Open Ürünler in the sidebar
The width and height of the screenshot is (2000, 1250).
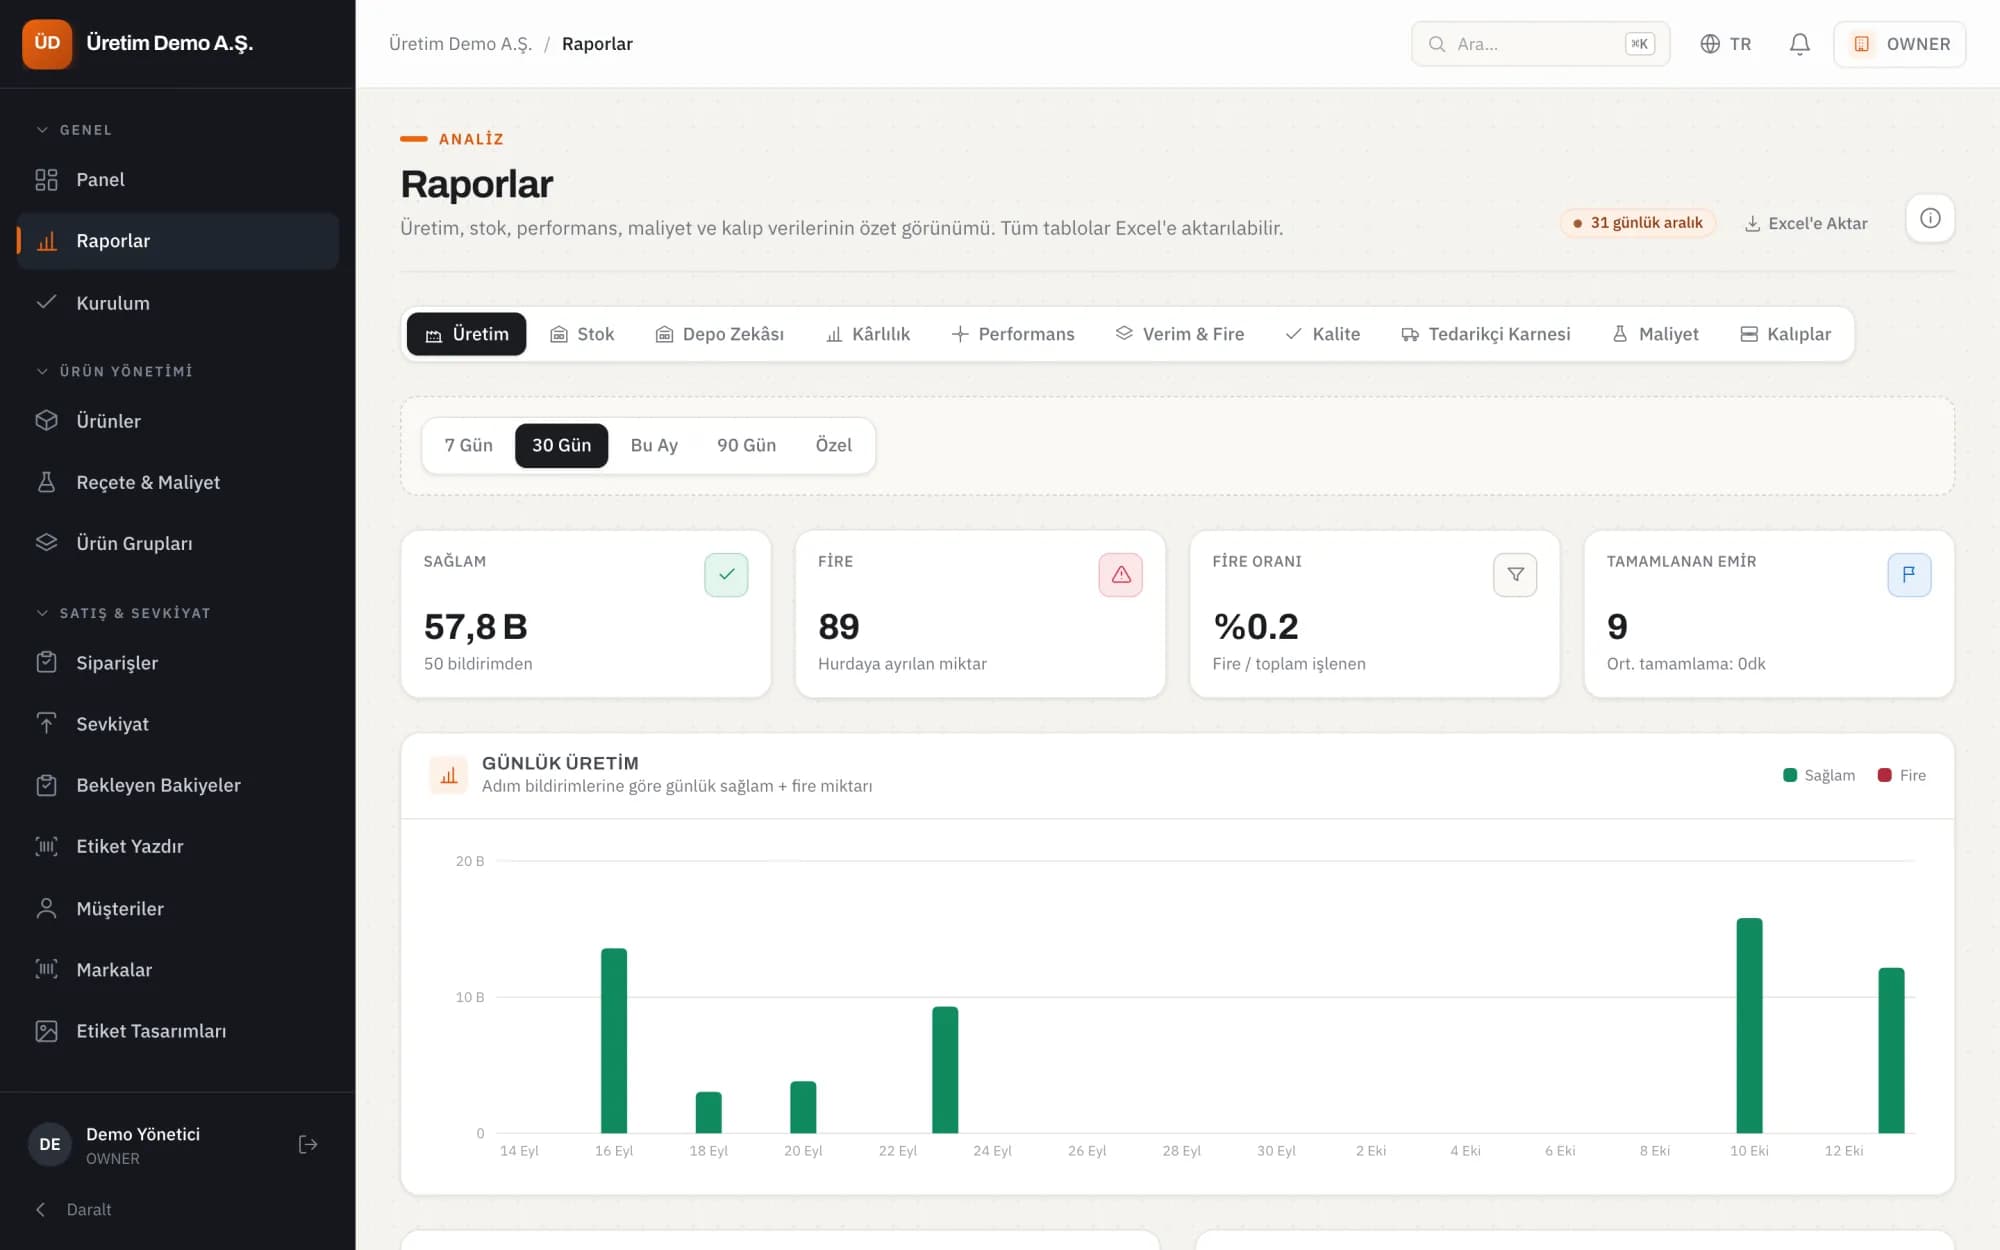178,421
